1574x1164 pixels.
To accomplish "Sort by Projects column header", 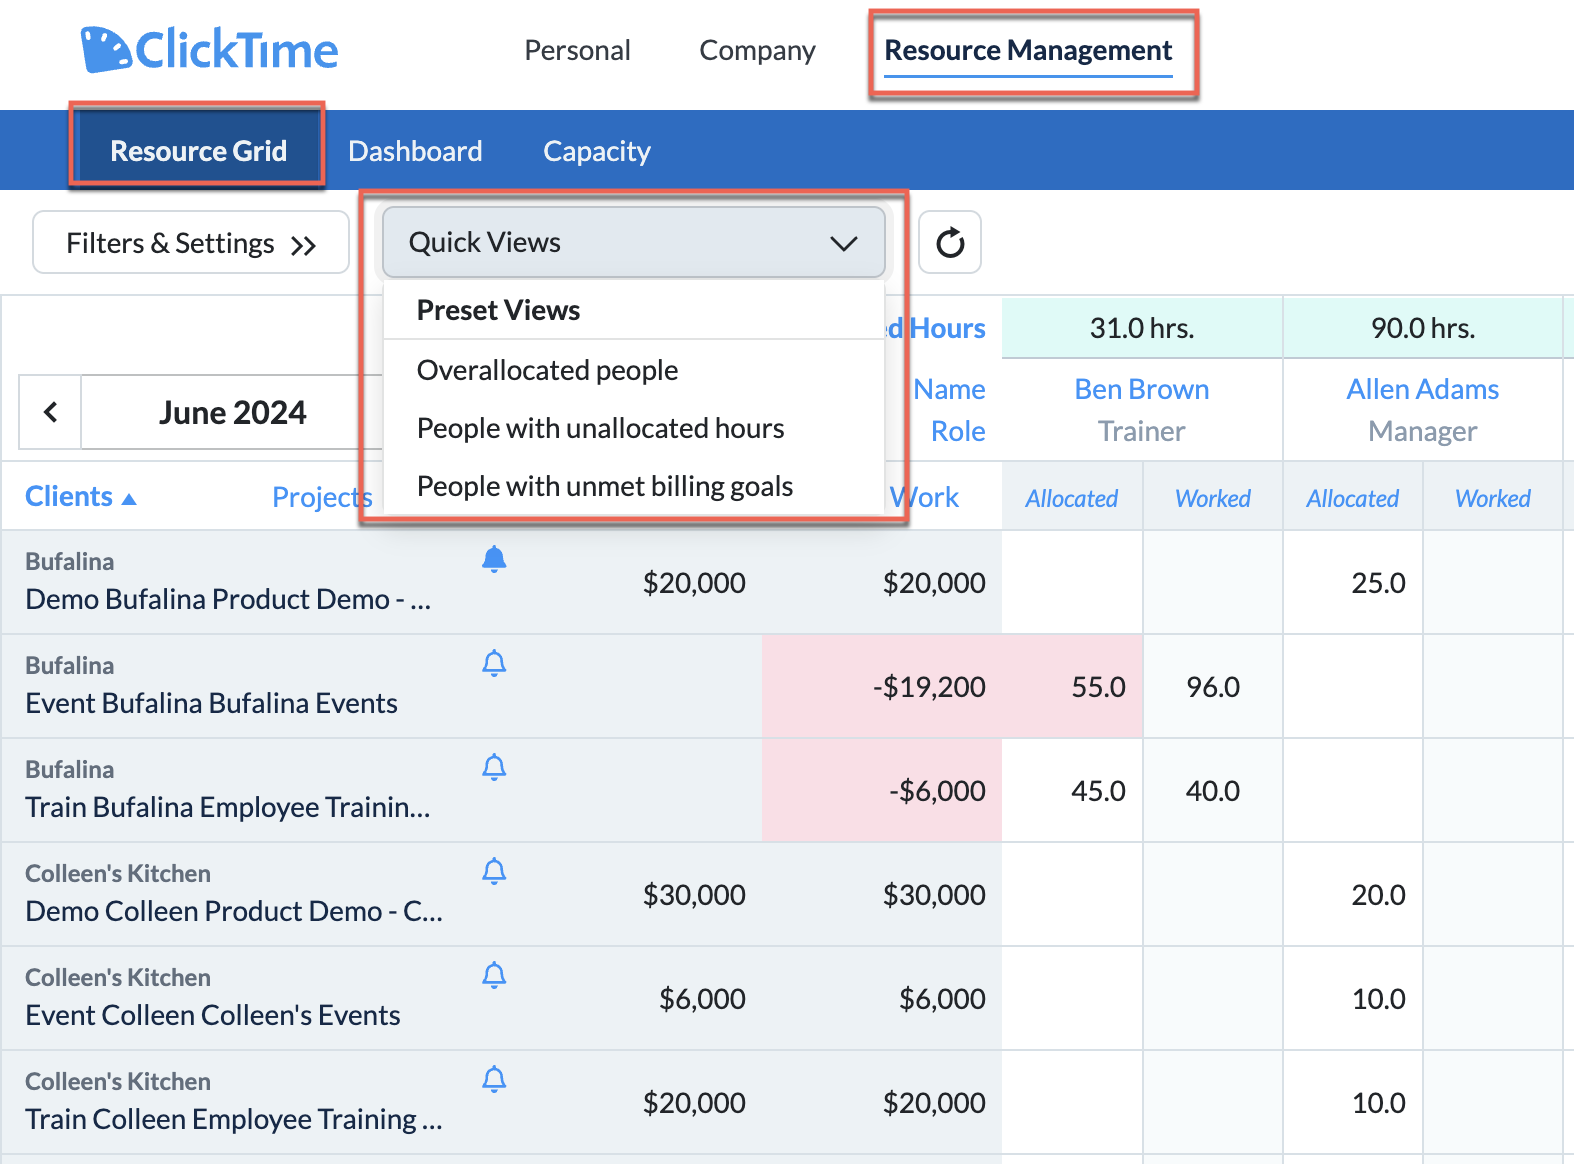I will coord(322,497).
